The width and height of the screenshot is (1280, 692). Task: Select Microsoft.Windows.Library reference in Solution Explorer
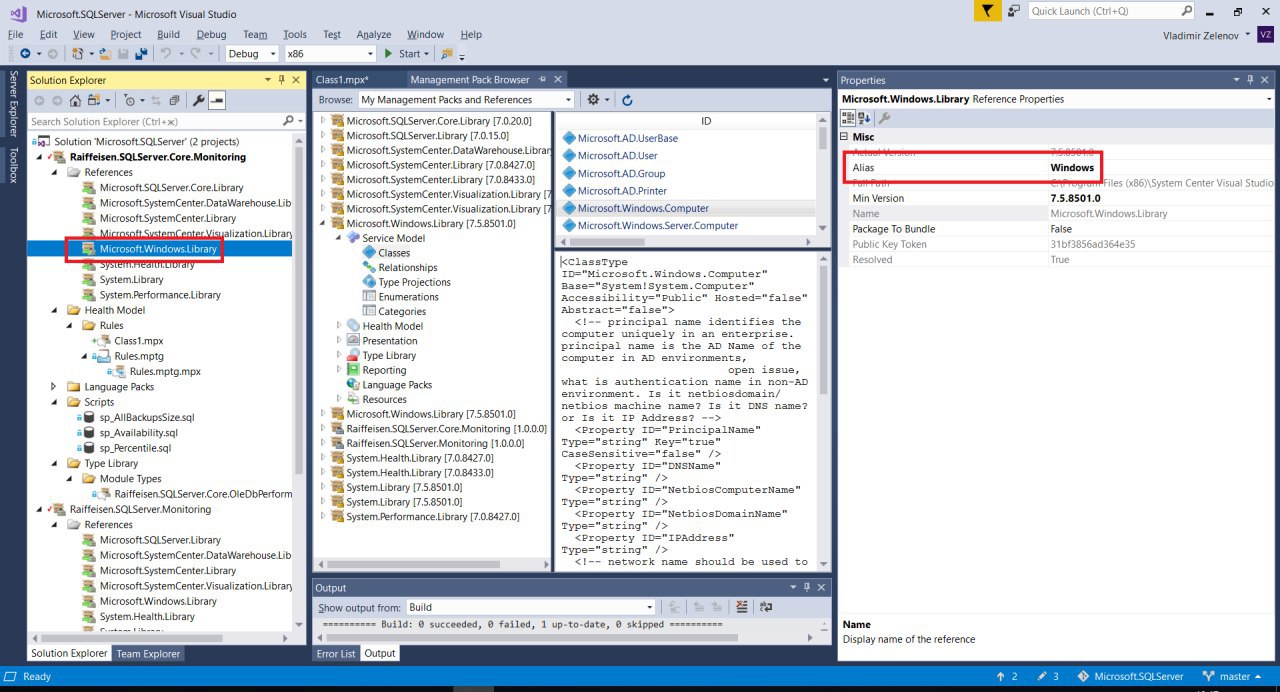[x=158, y=249]
